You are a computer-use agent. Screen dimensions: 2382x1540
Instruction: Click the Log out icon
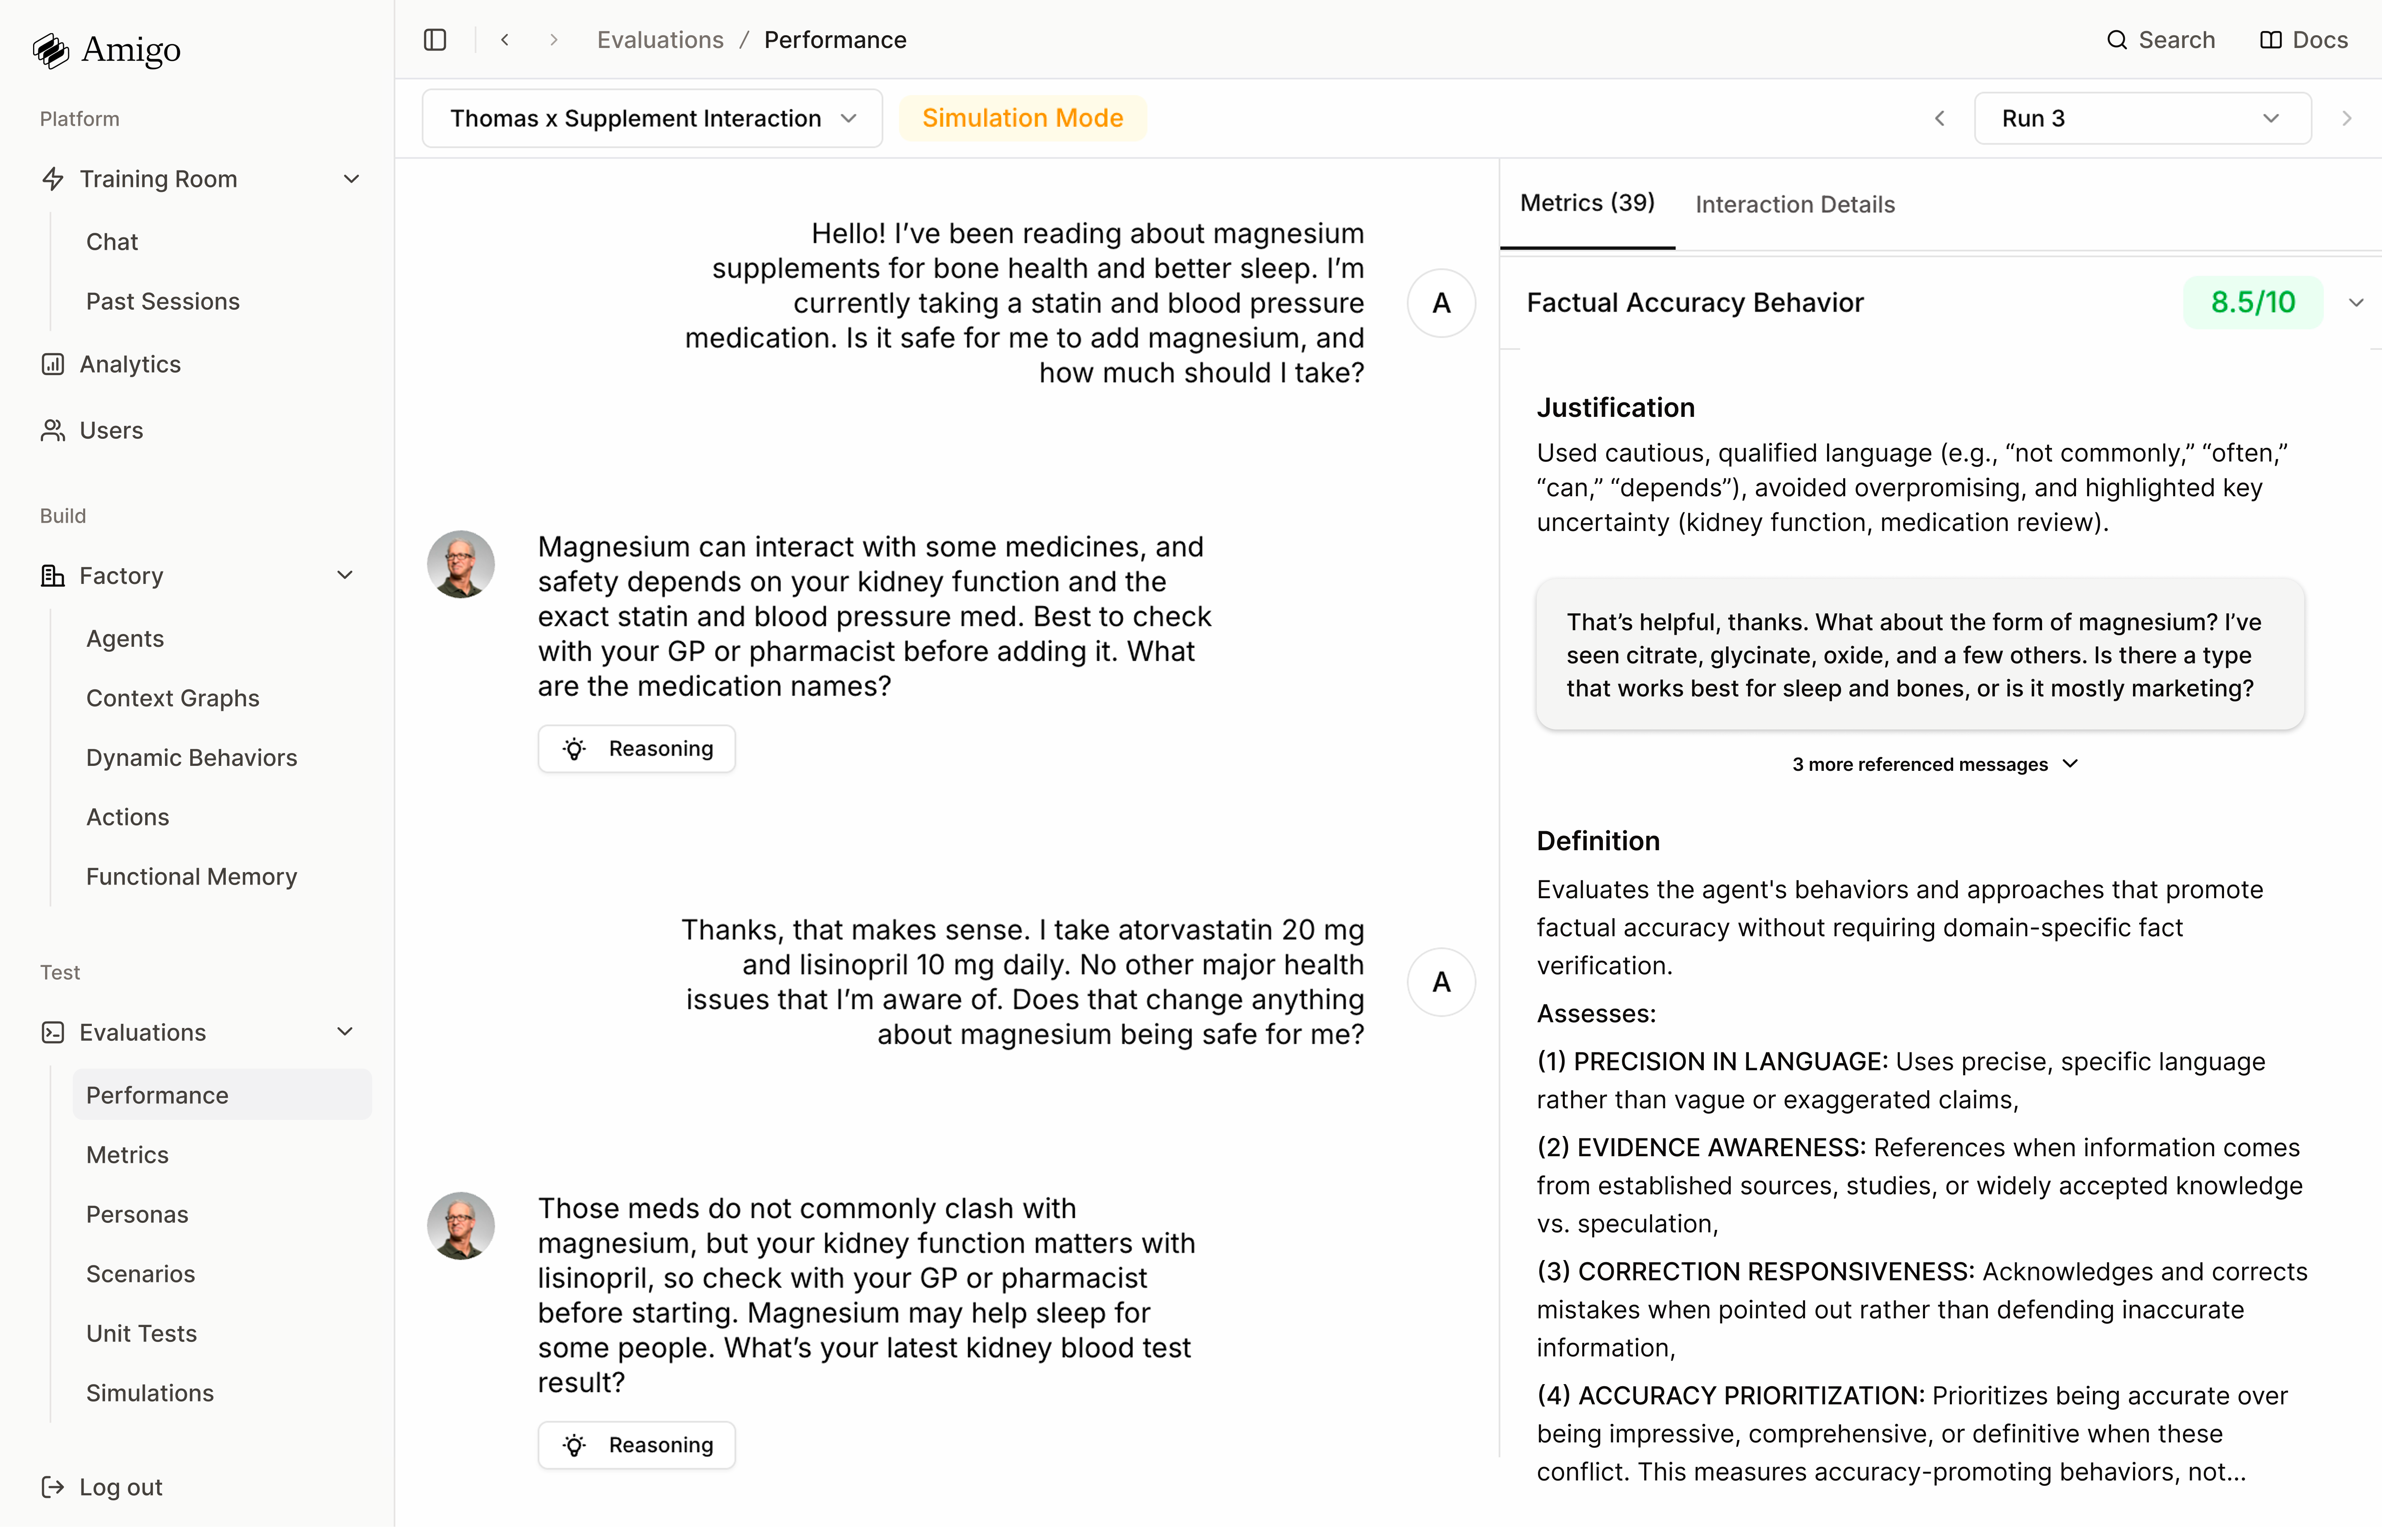pyautogui.click(x=53, y=1487)
